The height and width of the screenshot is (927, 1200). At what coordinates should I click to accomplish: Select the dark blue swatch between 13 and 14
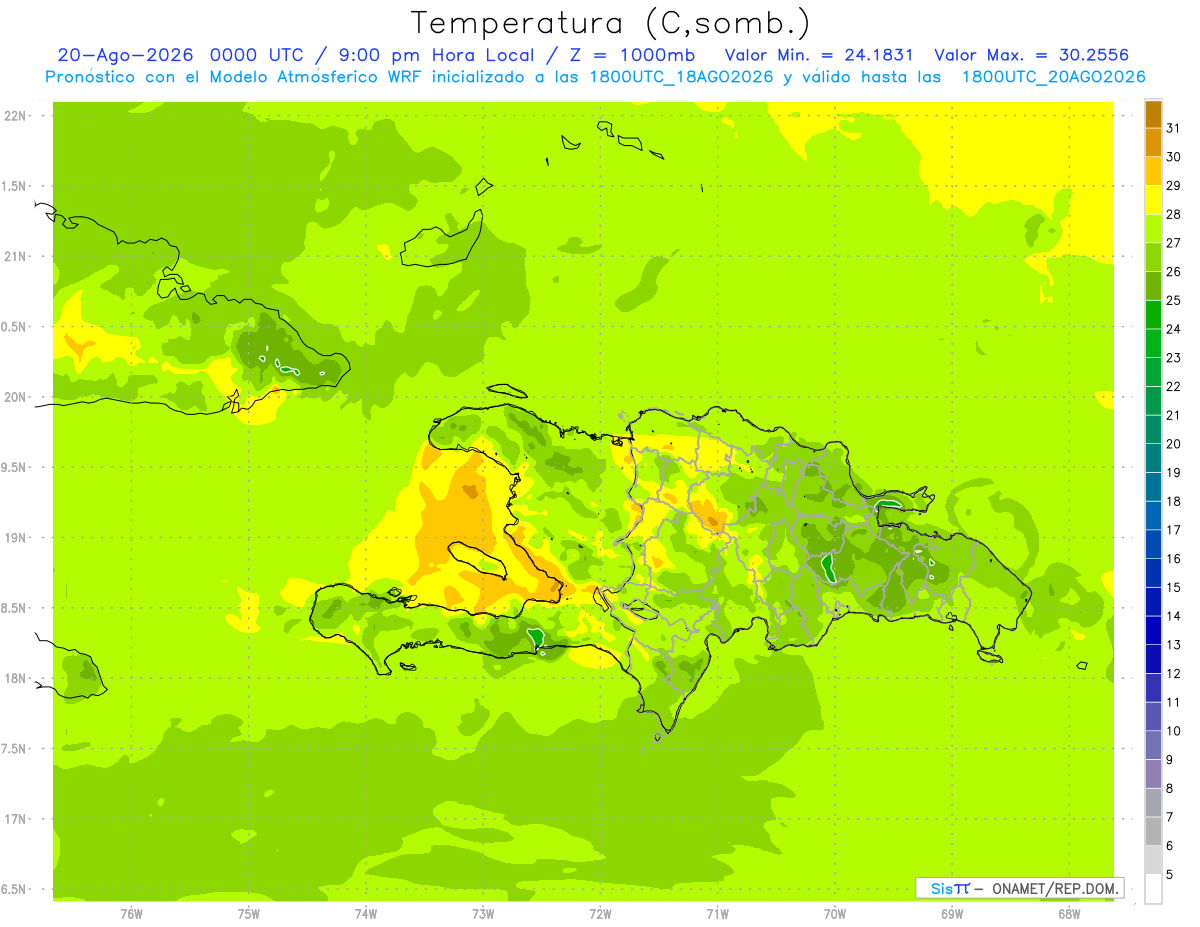1153,630
